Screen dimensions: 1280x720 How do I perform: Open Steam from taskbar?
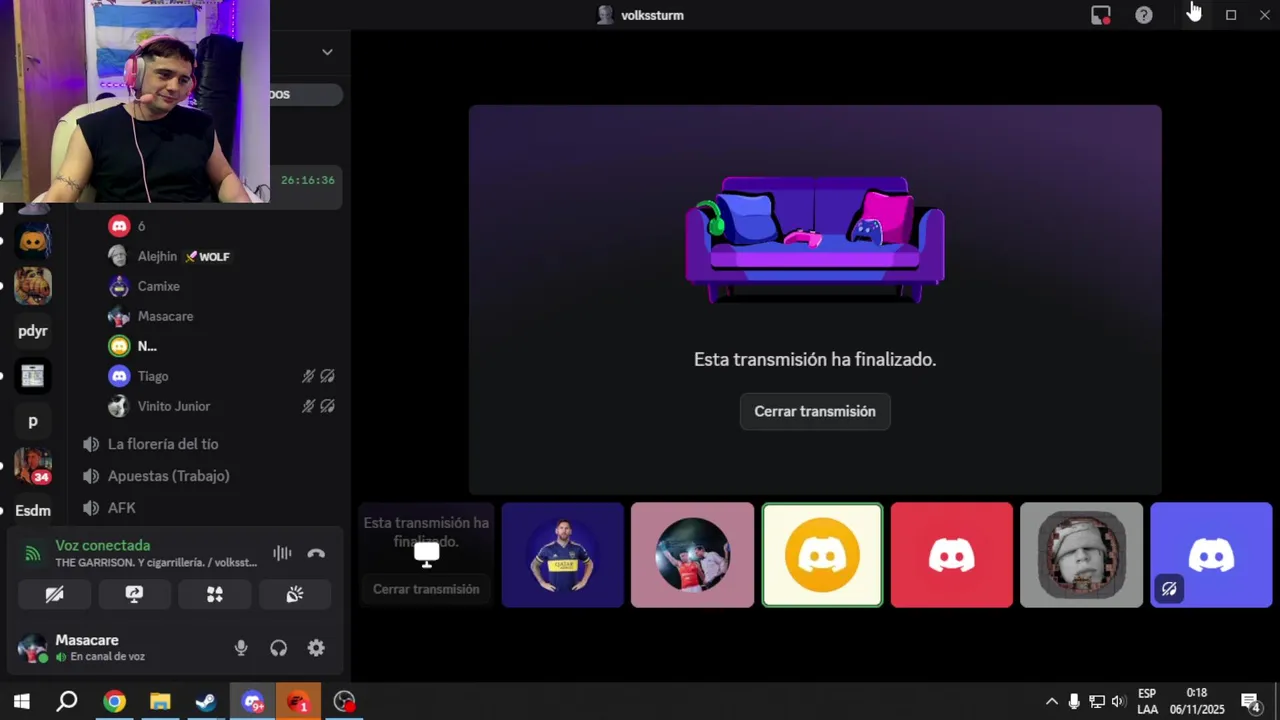click(206, 702)
